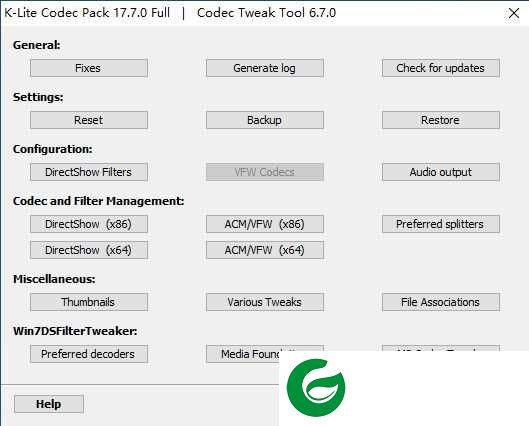Select the VFW Codecs button

pos(265,172)
